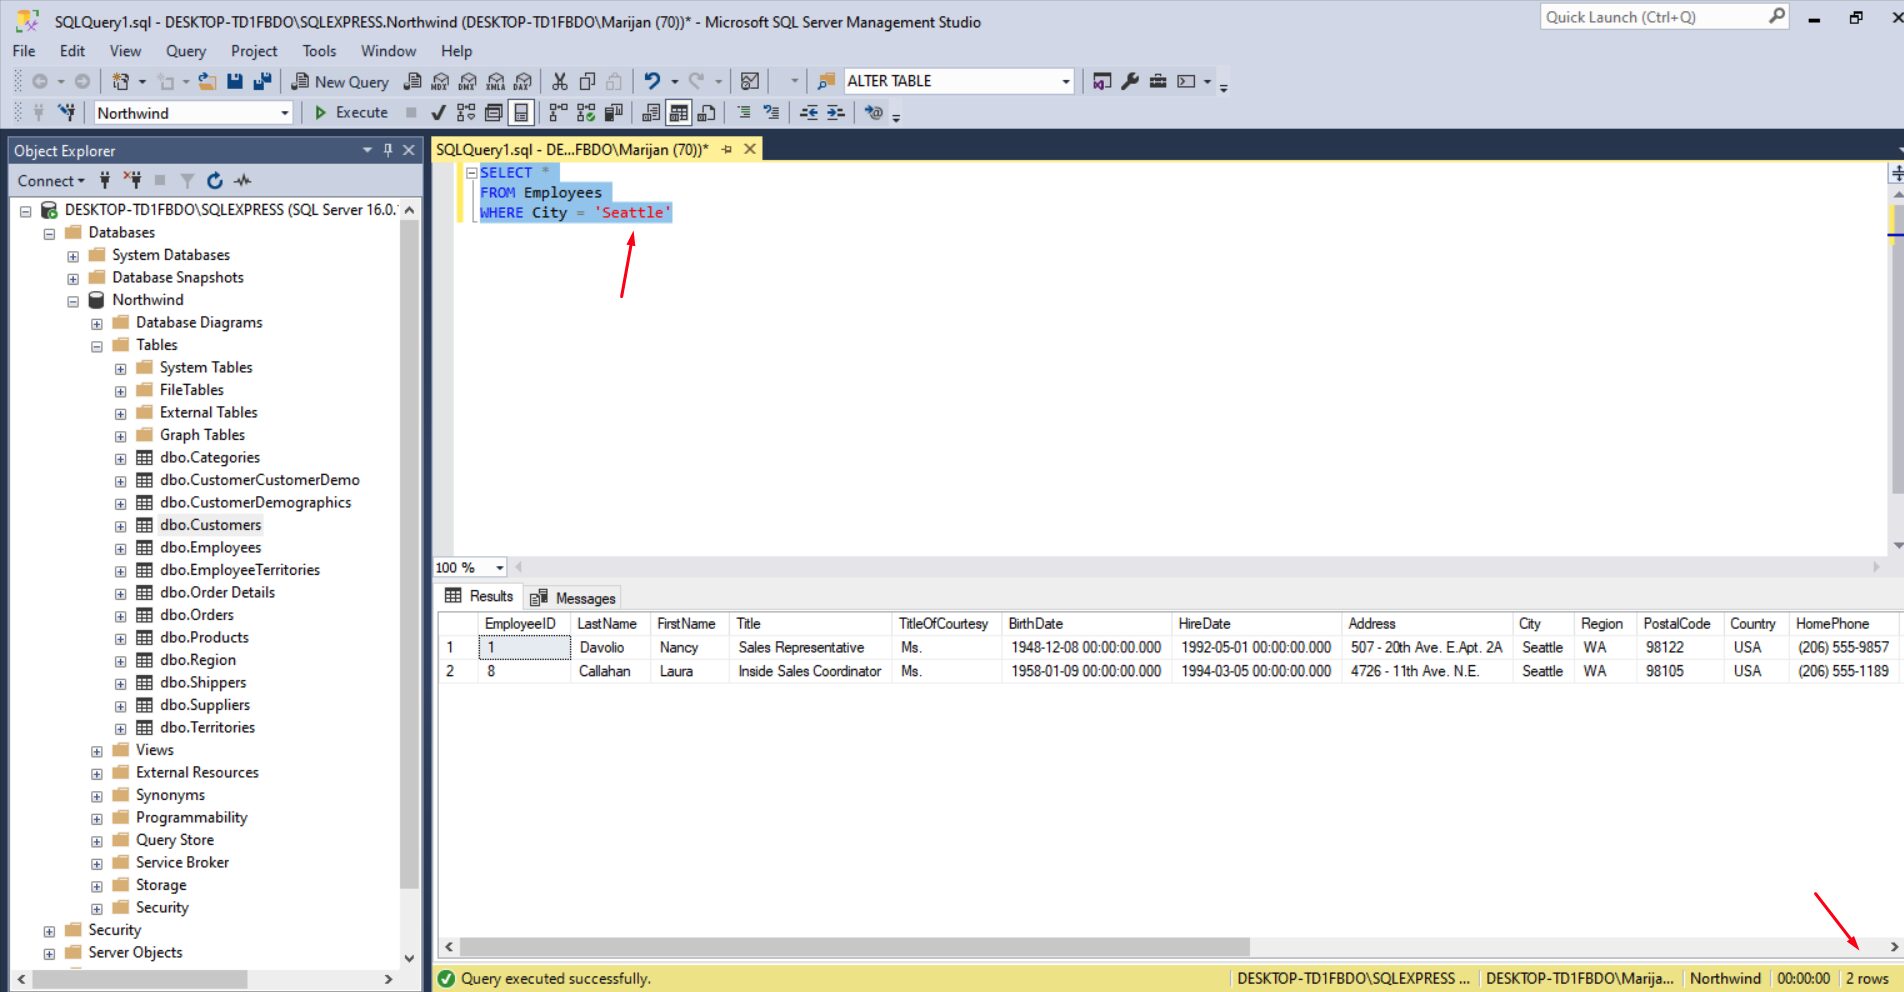
Task: Toggle auto-hide pin on Object Explorer
Action: [x=388, y=150]
